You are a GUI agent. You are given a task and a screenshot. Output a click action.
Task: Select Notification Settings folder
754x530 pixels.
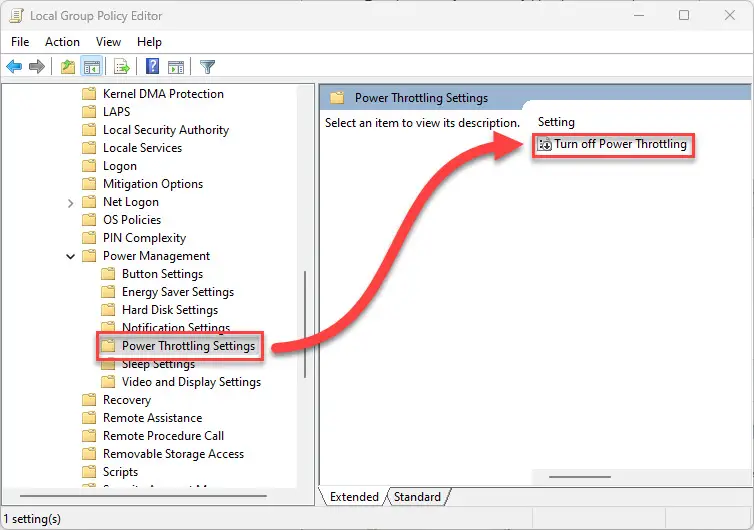coord(176,327)
